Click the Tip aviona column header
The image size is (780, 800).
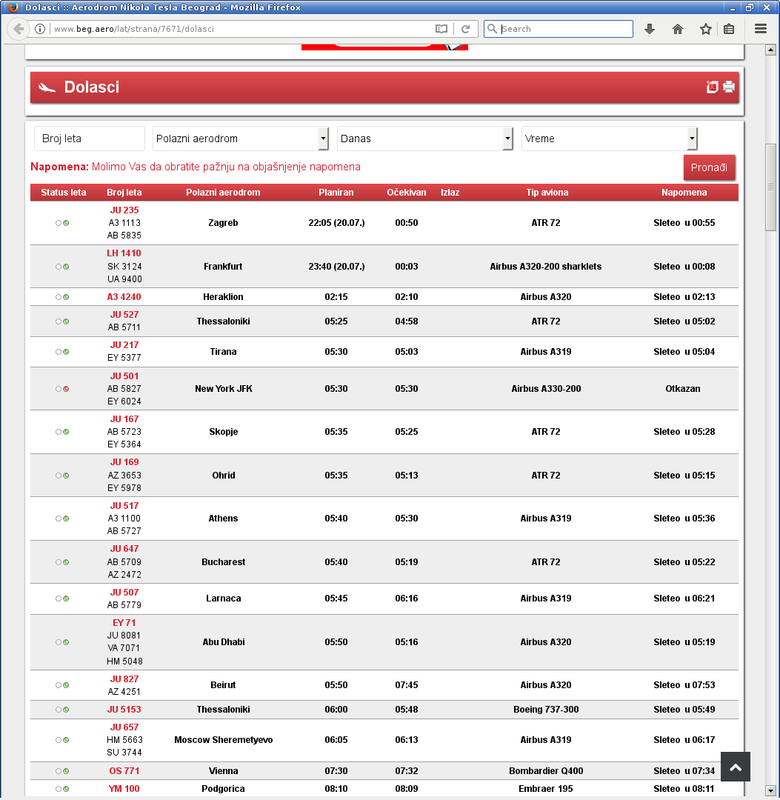tap(547, 193)
